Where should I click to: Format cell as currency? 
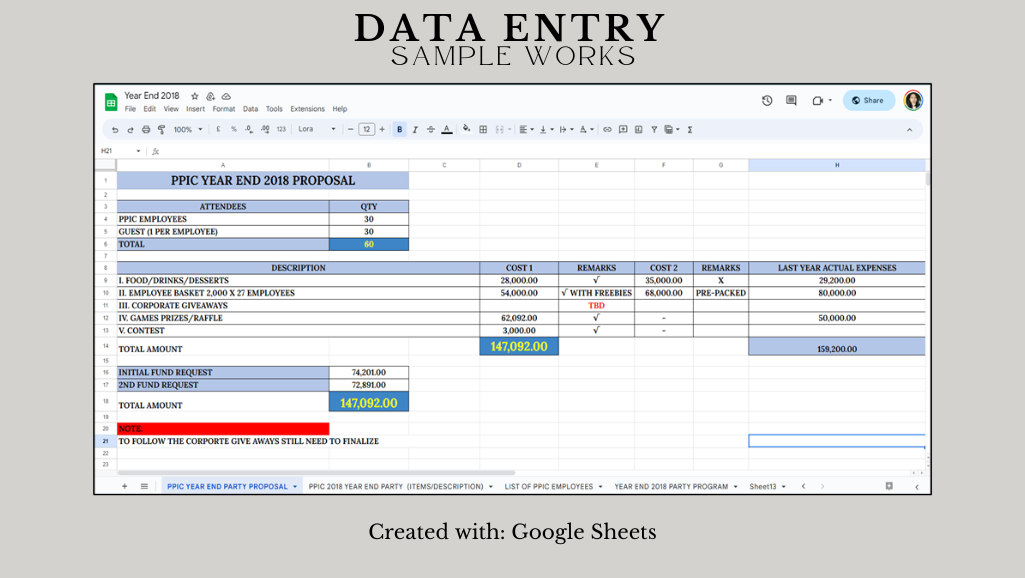(x=218, y=129)
